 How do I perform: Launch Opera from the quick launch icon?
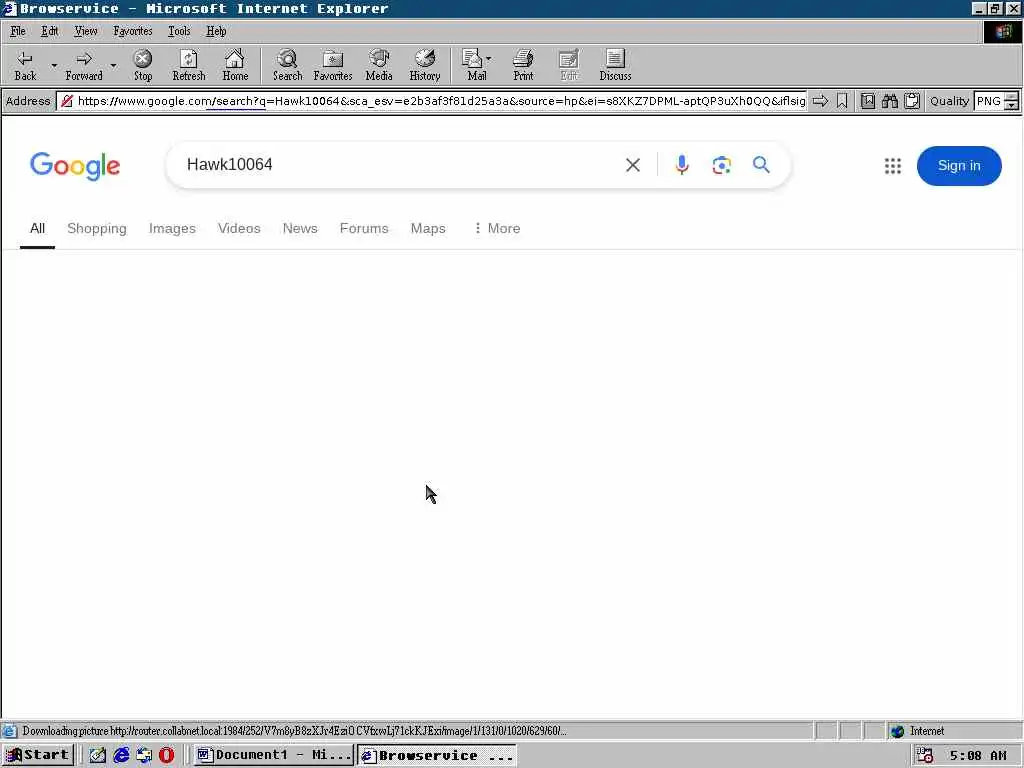point(167,756)
